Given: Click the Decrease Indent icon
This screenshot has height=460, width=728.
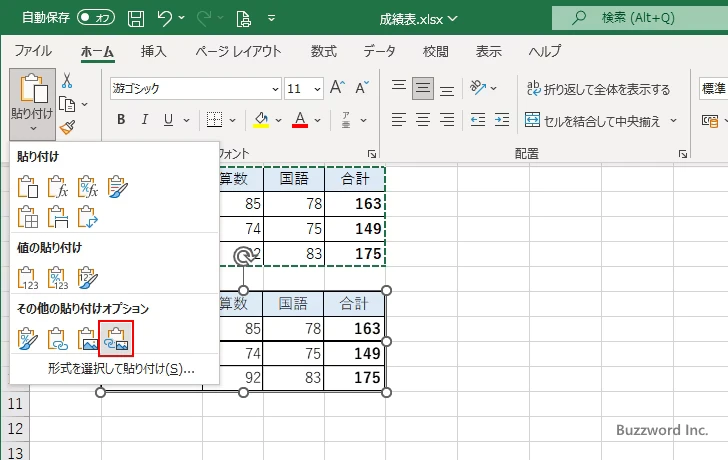Looking at the screenshot, I should click(478, 120).
